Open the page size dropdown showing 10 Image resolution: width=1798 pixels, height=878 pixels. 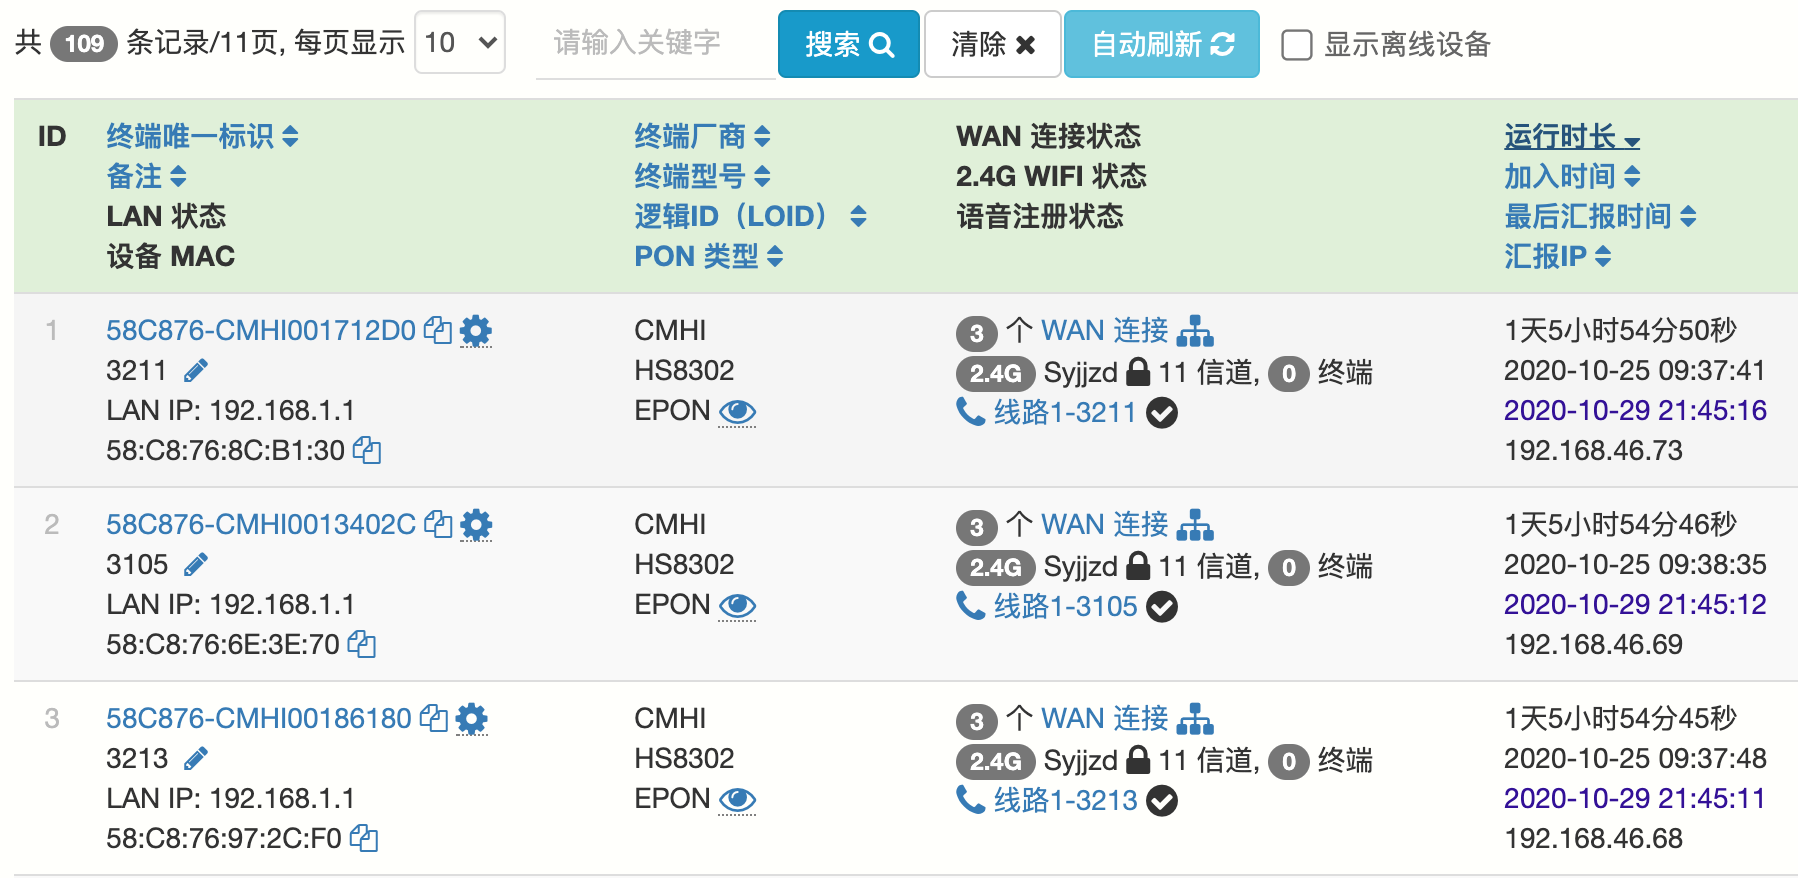[x=460, y=43]
